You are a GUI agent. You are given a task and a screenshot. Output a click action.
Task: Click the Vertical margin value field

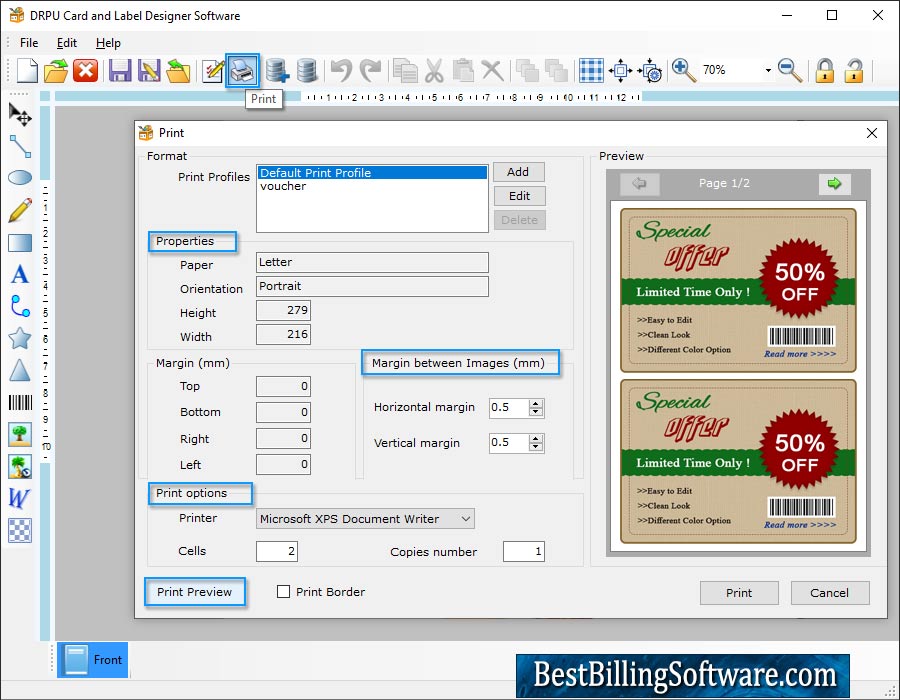tap(509, 443)
